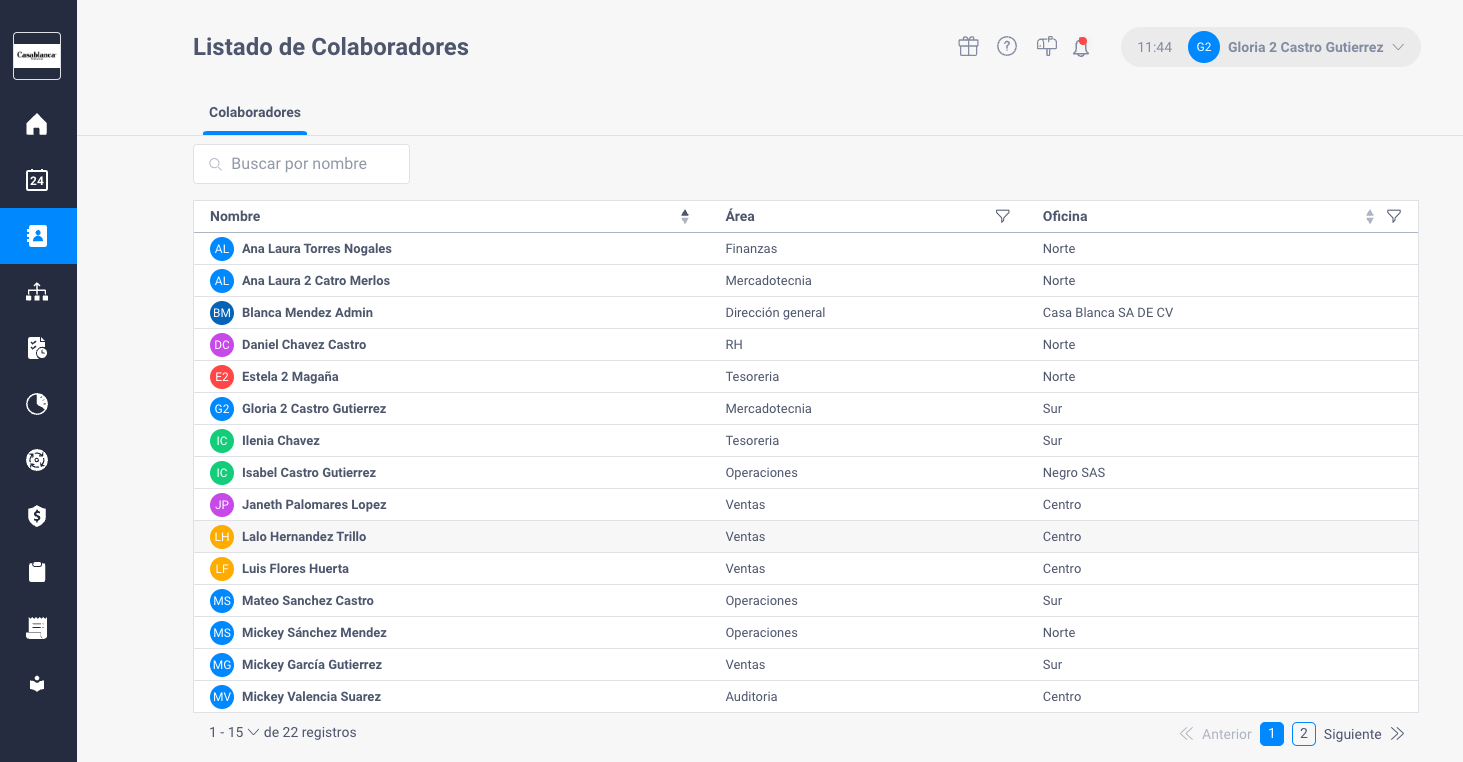
Task: Open the Oficina column filter
Action: point(1394,216)
